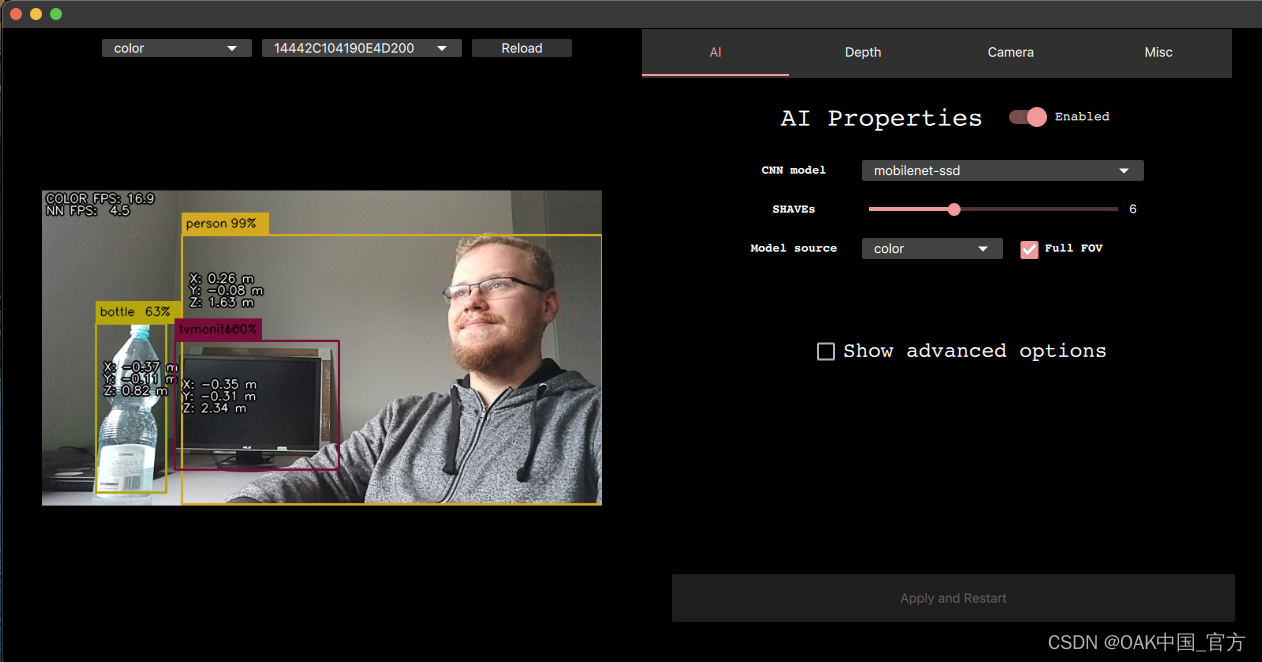1262x662 pixels.
Task: Click the yellow minimize window button
Action: tap(36, 14)
